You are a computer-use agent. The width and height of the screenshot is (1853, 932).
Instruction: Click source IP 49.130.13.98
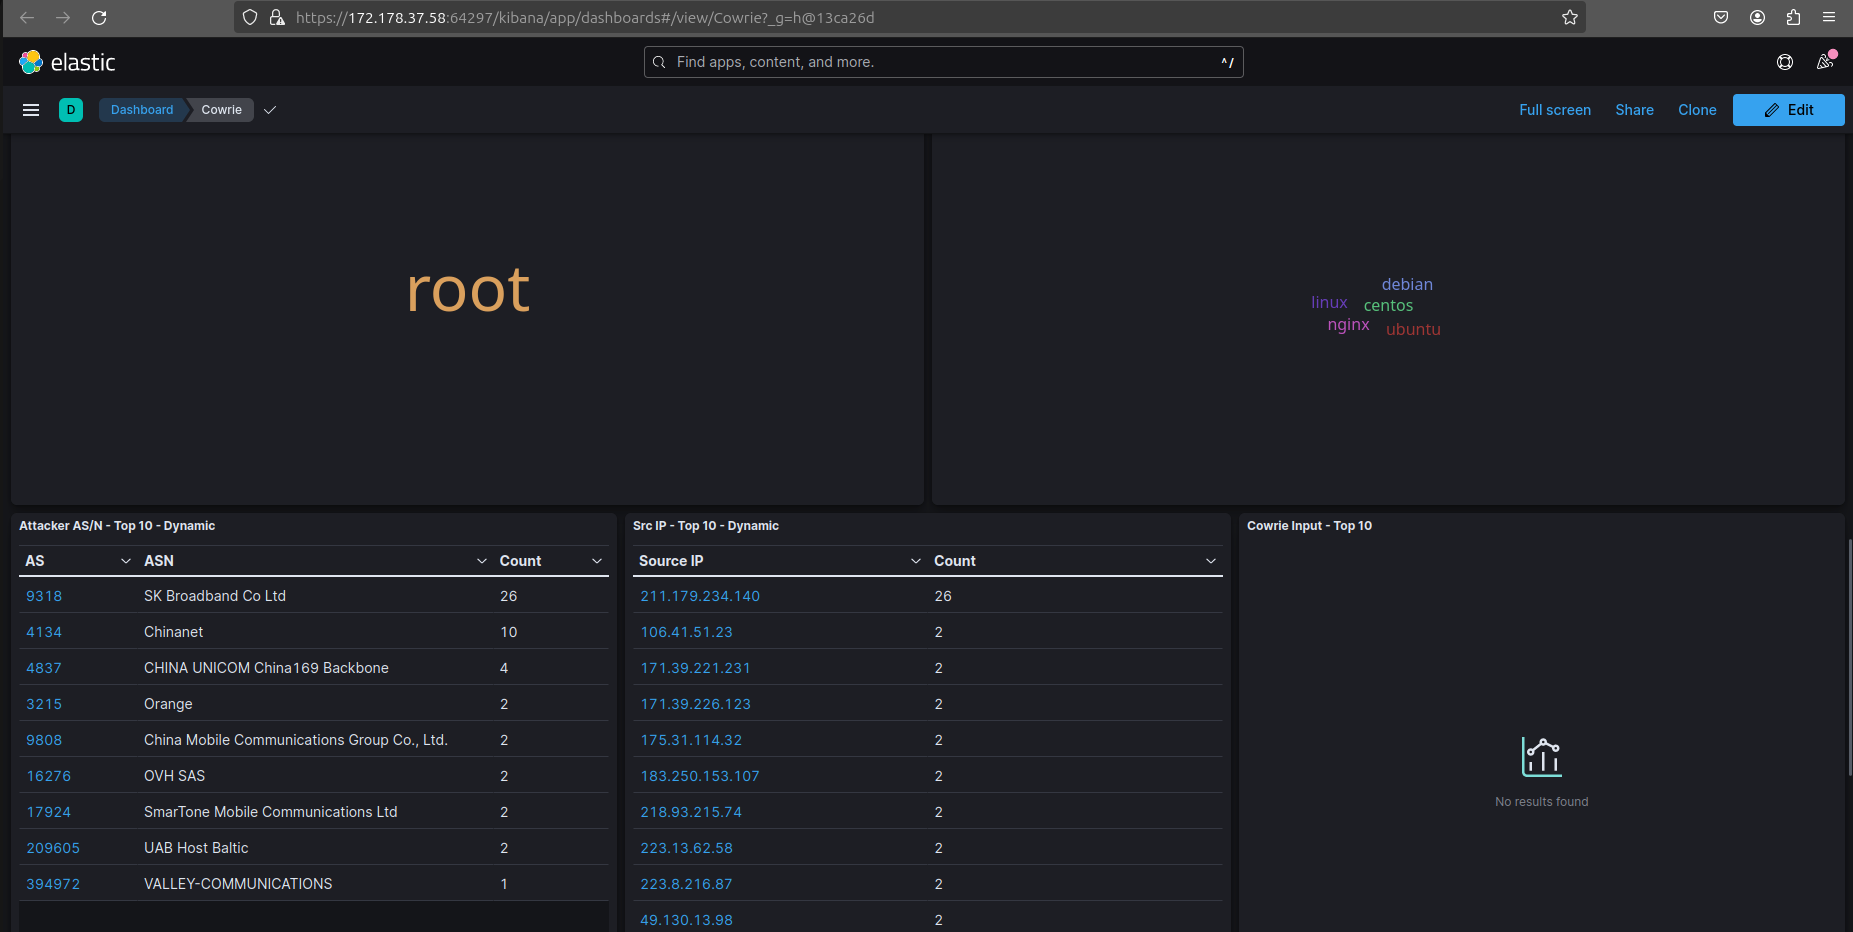coord(686,920)
